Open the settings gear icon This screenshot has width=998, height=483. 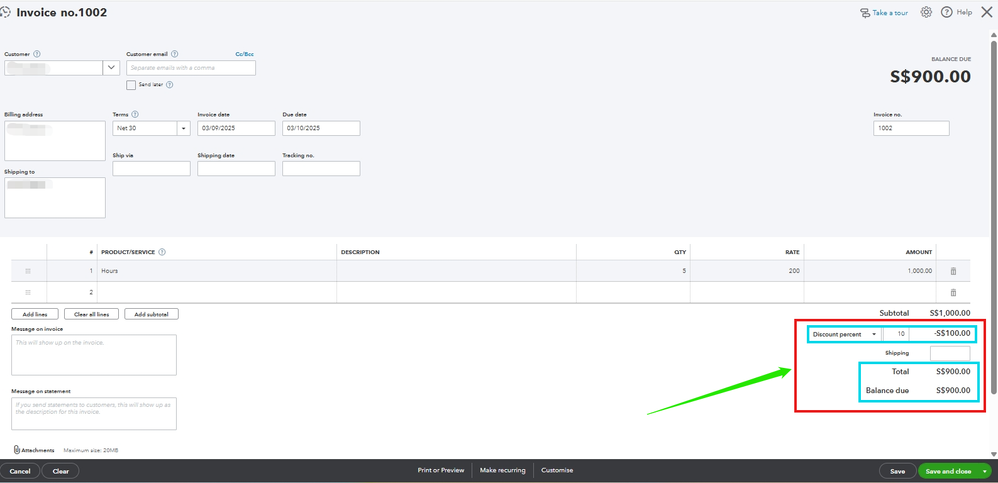pyautogui.click(x=926, y=12)
